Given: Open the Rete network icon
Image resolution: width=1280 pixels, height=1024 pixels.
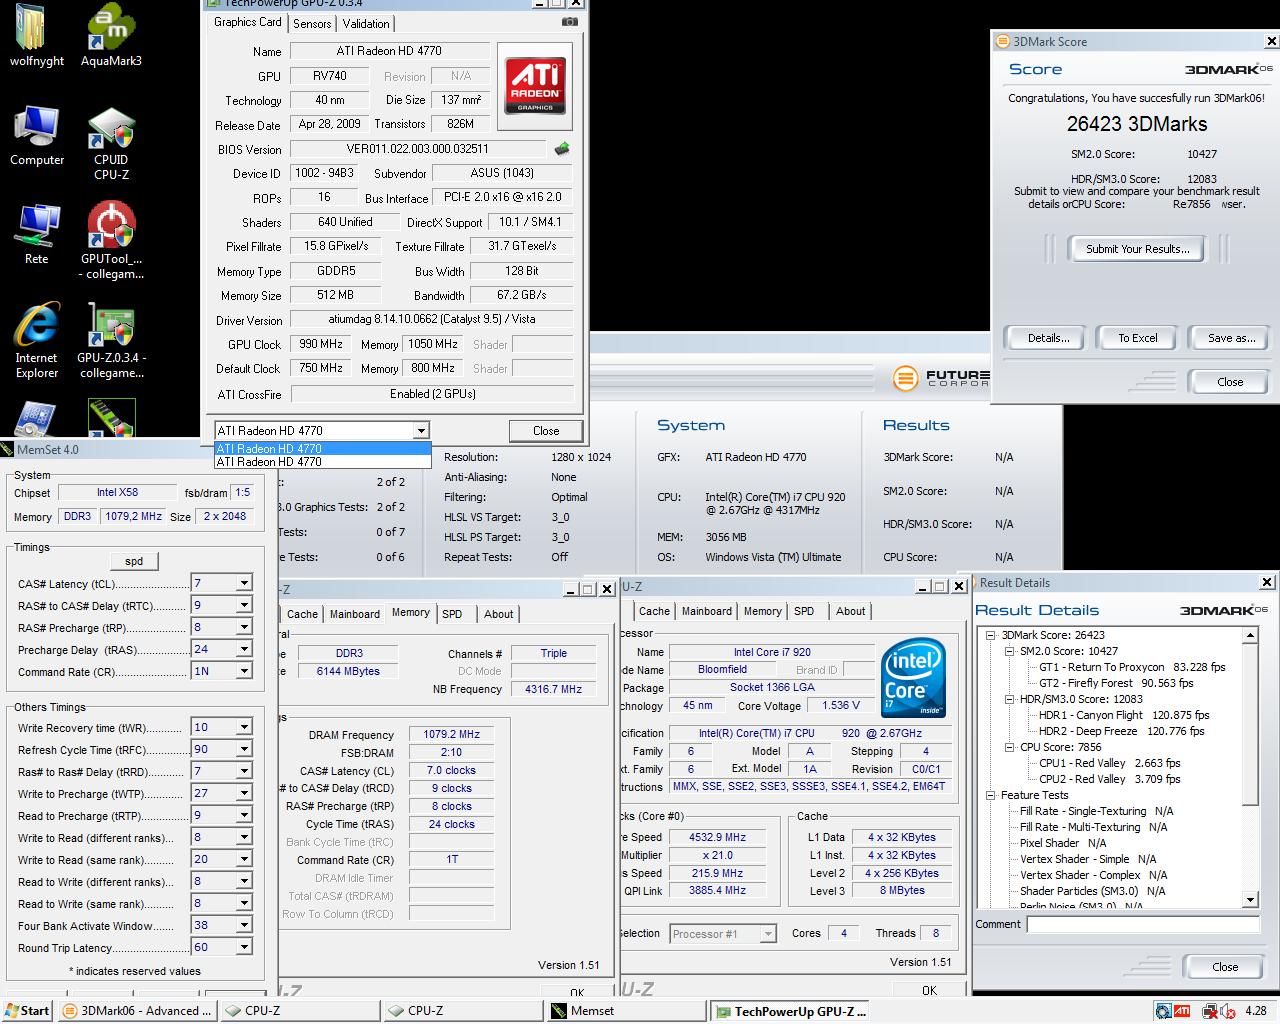Looking at the screenshot, I should 36,234.
